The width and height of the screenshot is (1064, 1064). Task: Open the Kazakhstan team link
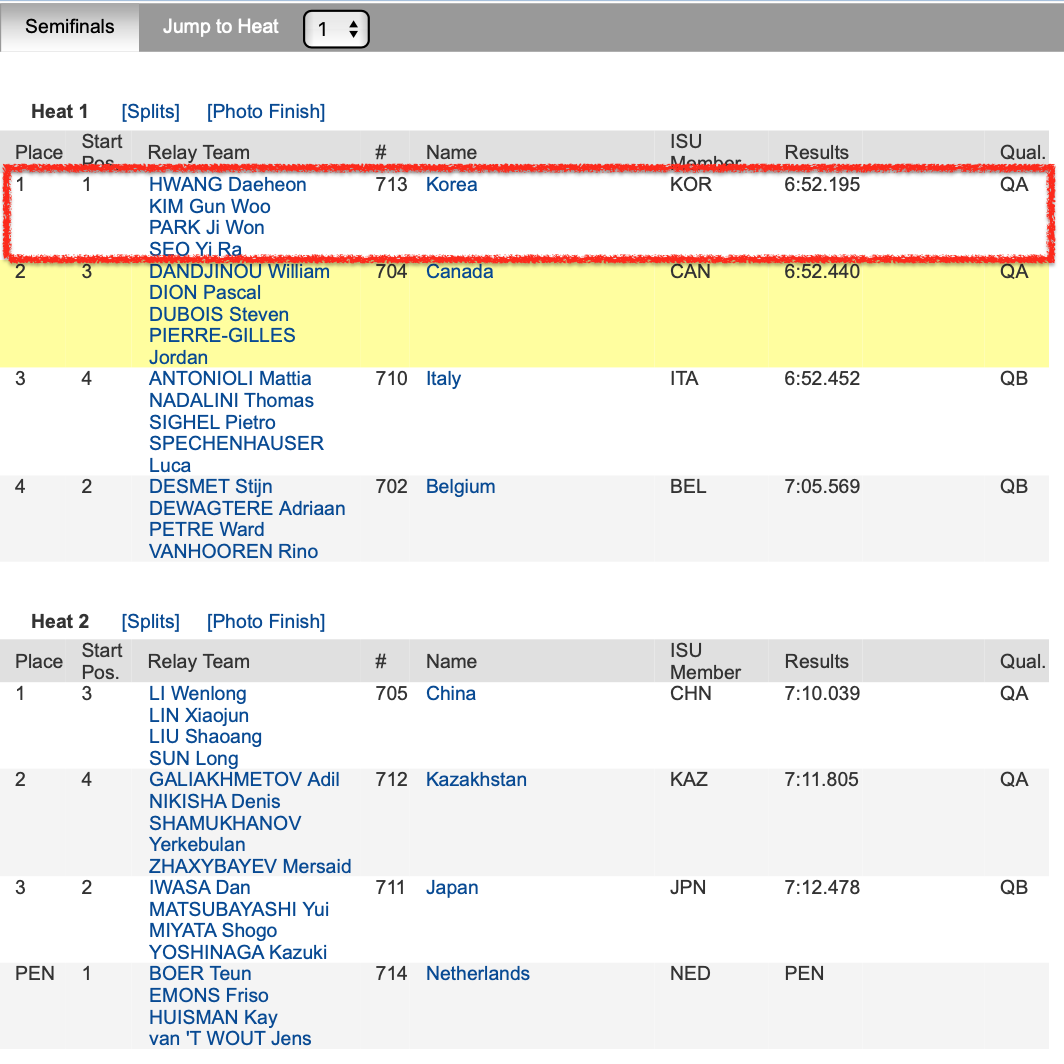pyautogui.click(x=476, y=780)
